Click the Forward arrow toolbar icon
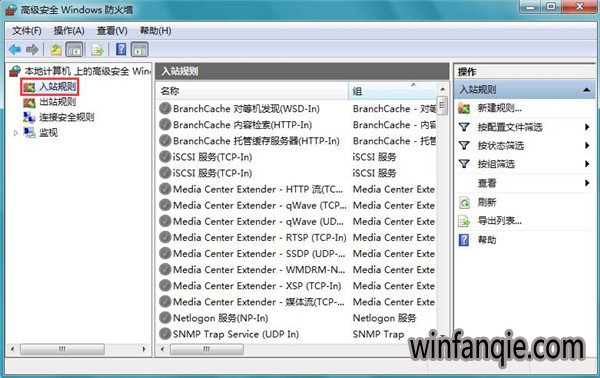600x378 pixels. pos(32,49)
